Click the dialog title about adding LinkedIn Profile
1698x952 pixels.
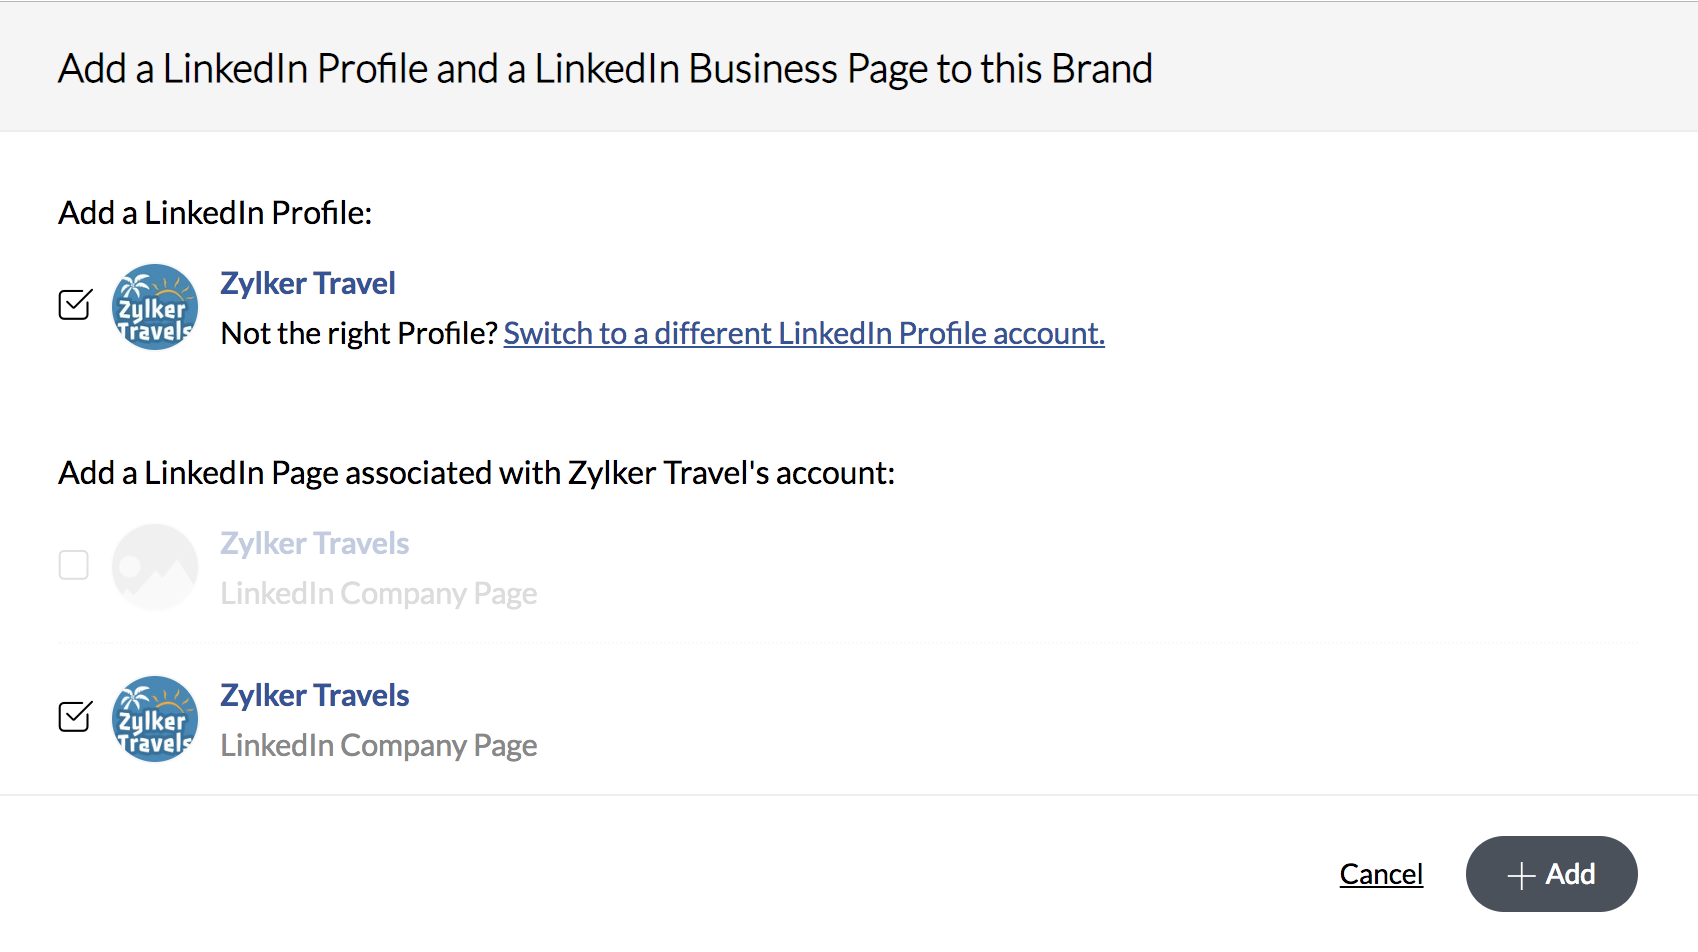(x=605, y=69)
